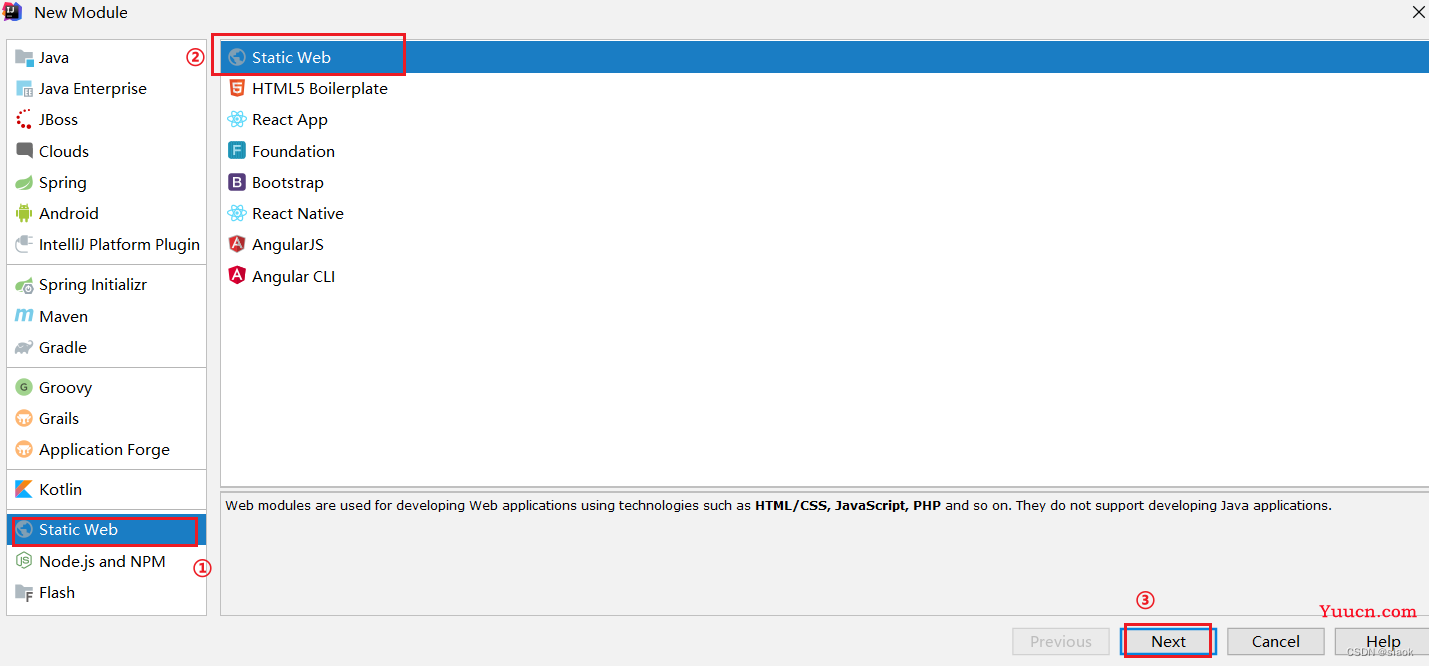Click the Web modules description text

coord(778,505)
